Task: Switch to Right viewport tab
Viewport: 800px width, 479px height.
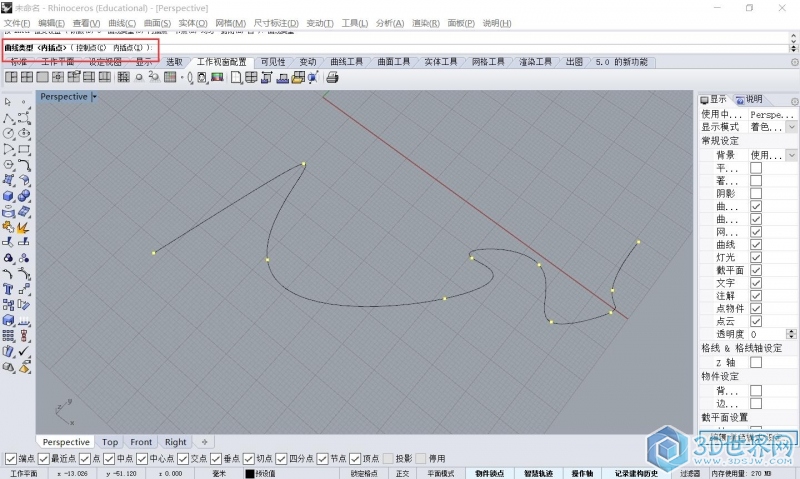Action: coord(176,442)
